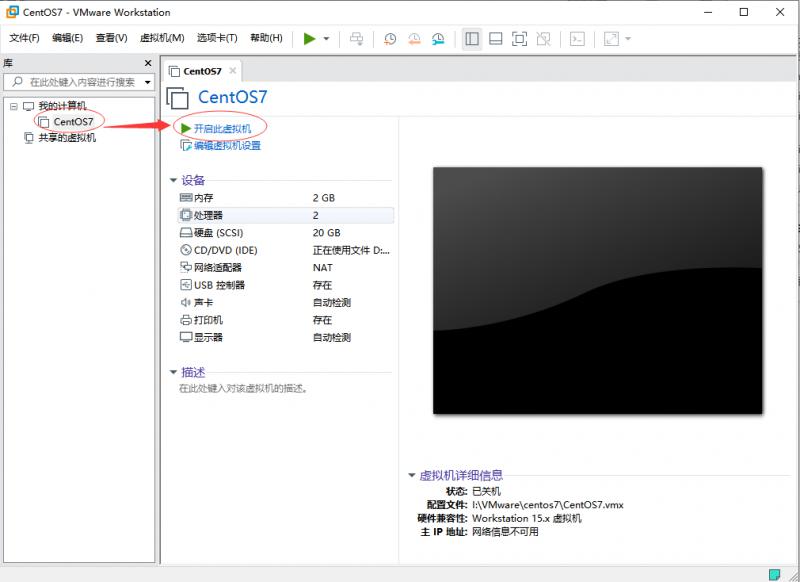Open the library search dropdown arrow

pyautogui.click(x=148, y=82)
